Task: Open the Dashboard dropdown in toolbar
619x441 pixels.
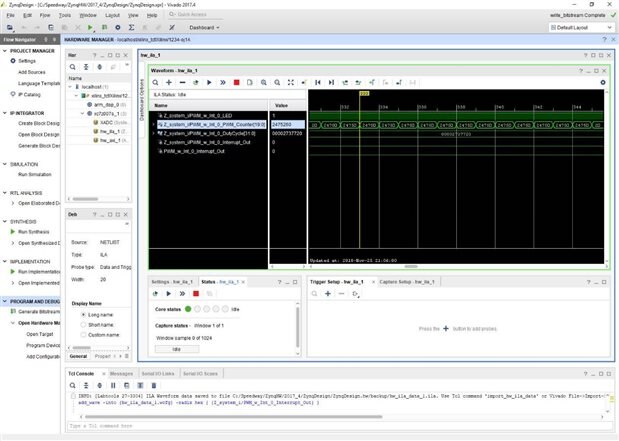Action: click(x=206, y=28)
